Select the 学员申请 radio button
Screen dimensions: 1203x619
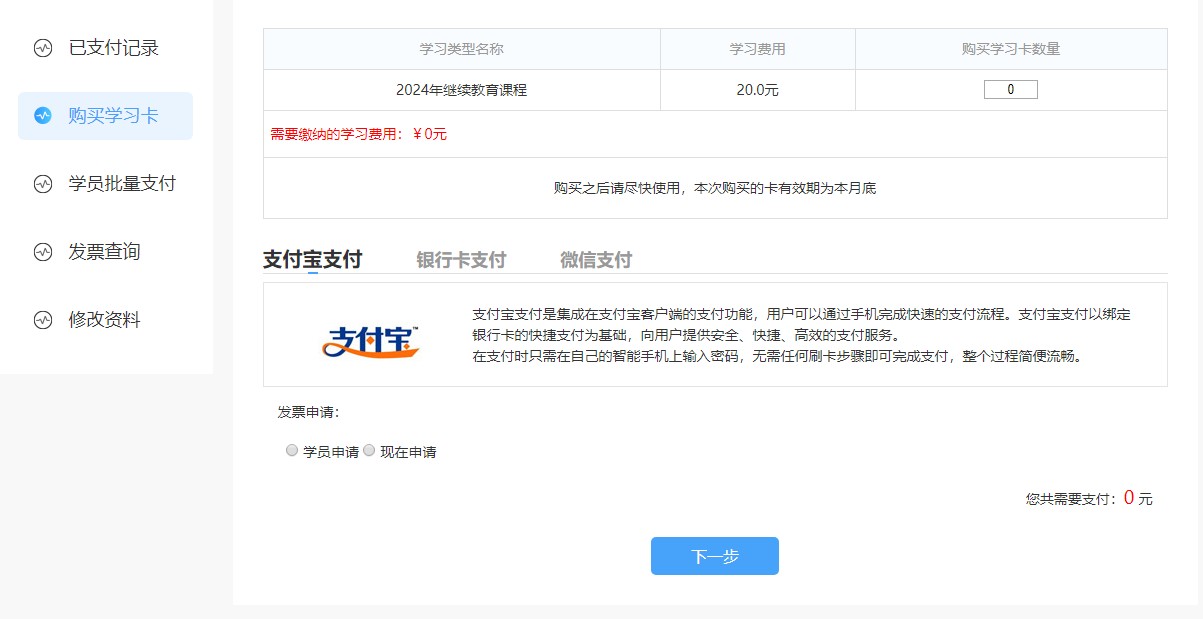tap(292, 451)
